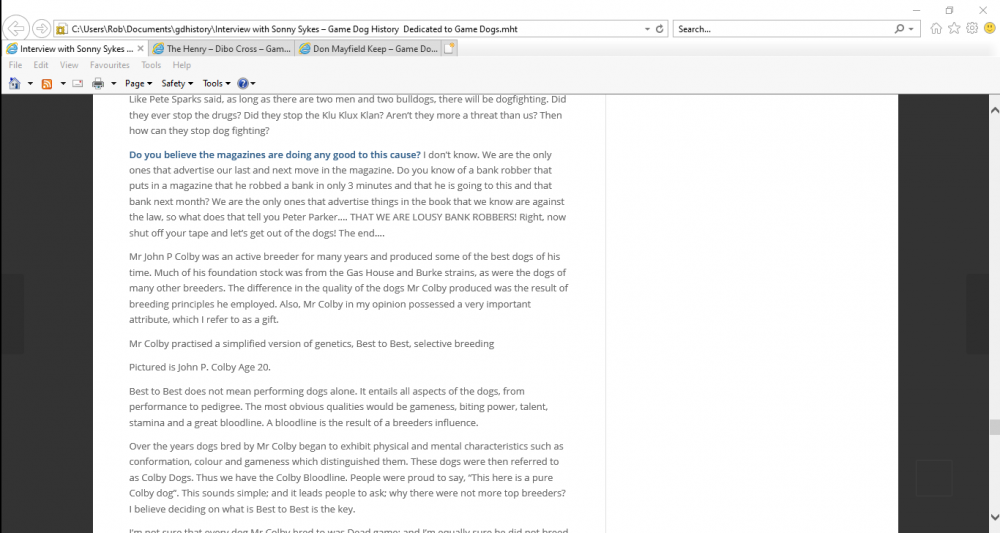Open the Help menu

tap(182, 65)
